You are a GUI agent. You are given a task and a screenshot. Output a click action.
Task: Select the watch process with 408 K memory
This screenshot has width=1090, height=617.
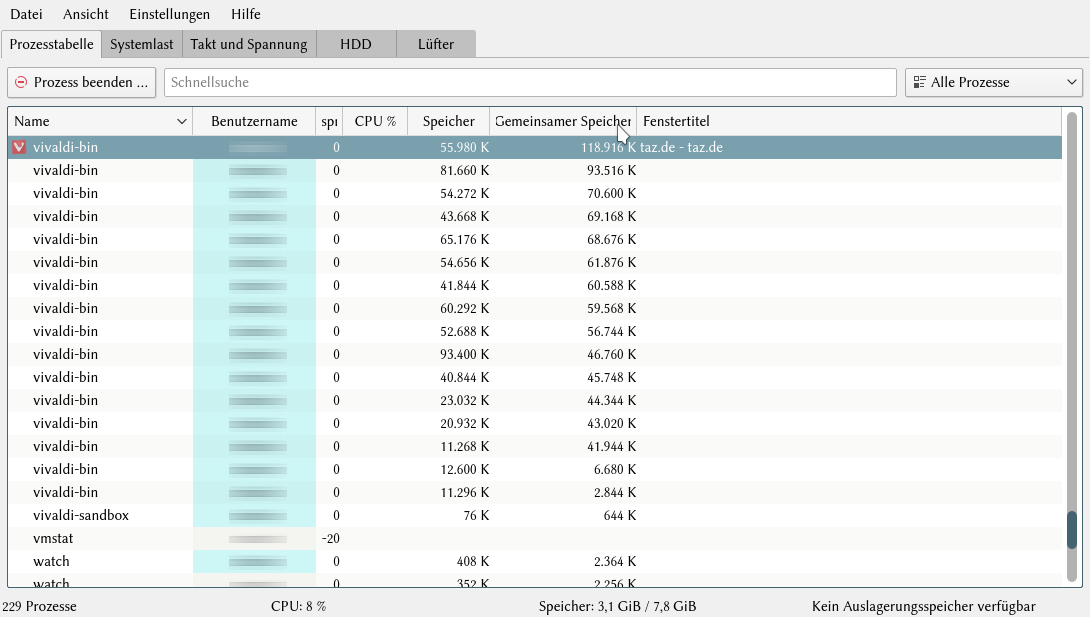[x=535, y=561]
